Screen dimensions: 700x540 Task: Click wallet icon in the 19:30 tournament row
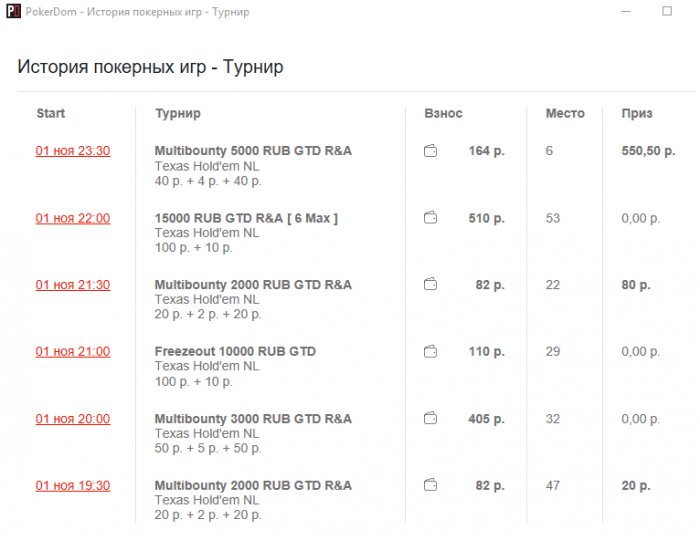tap(430, 485)
